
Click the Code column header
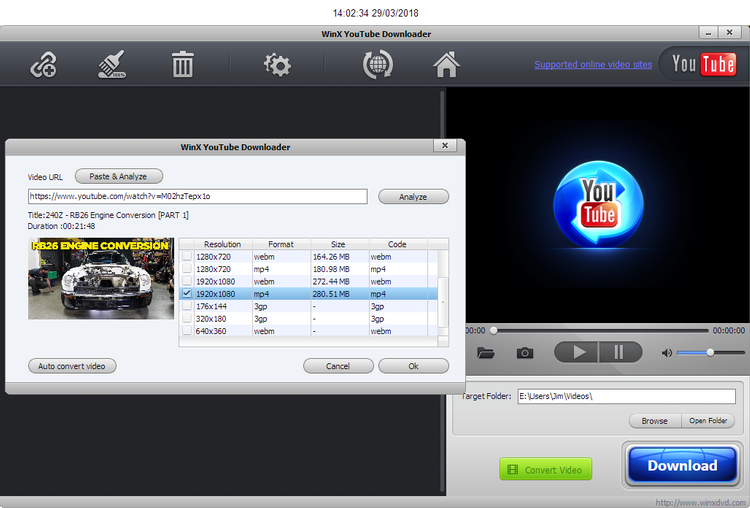[x=398, y=244]
